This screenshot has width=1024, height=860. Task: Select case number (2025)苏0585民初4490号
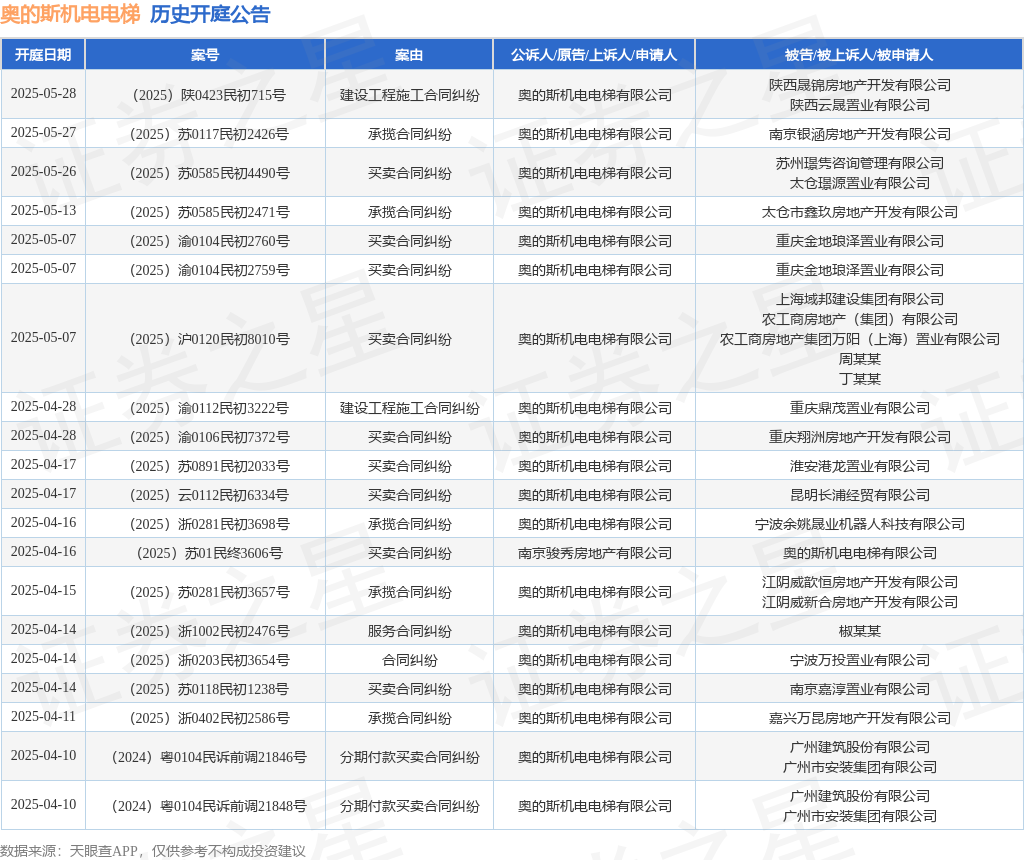(209, 174)
